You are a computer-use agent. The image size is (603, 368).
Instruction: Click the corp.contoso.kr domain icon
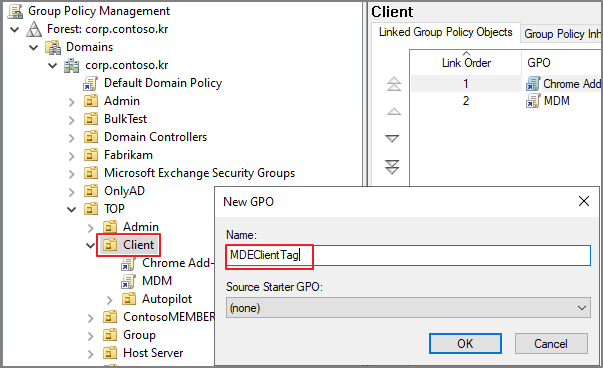(72, 65)
